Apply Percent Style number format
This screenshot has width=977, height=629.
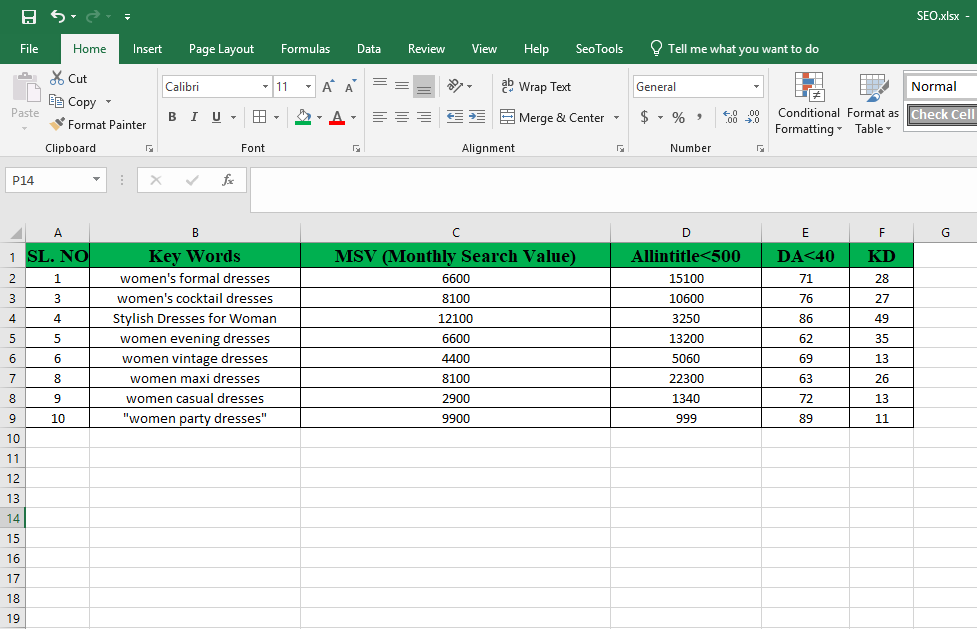click(678, 118)
